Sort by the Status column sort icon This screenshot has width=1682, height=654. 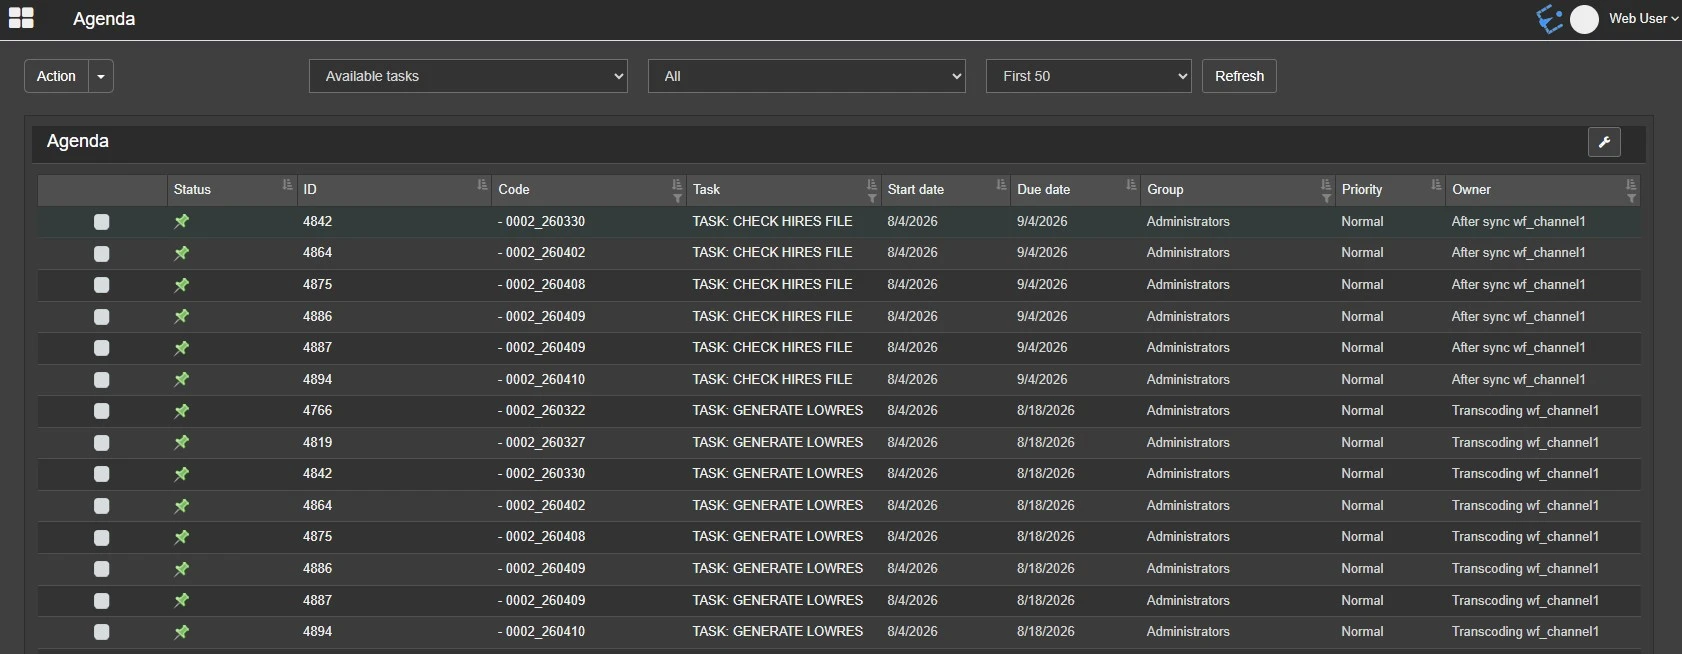pos(287,184)
